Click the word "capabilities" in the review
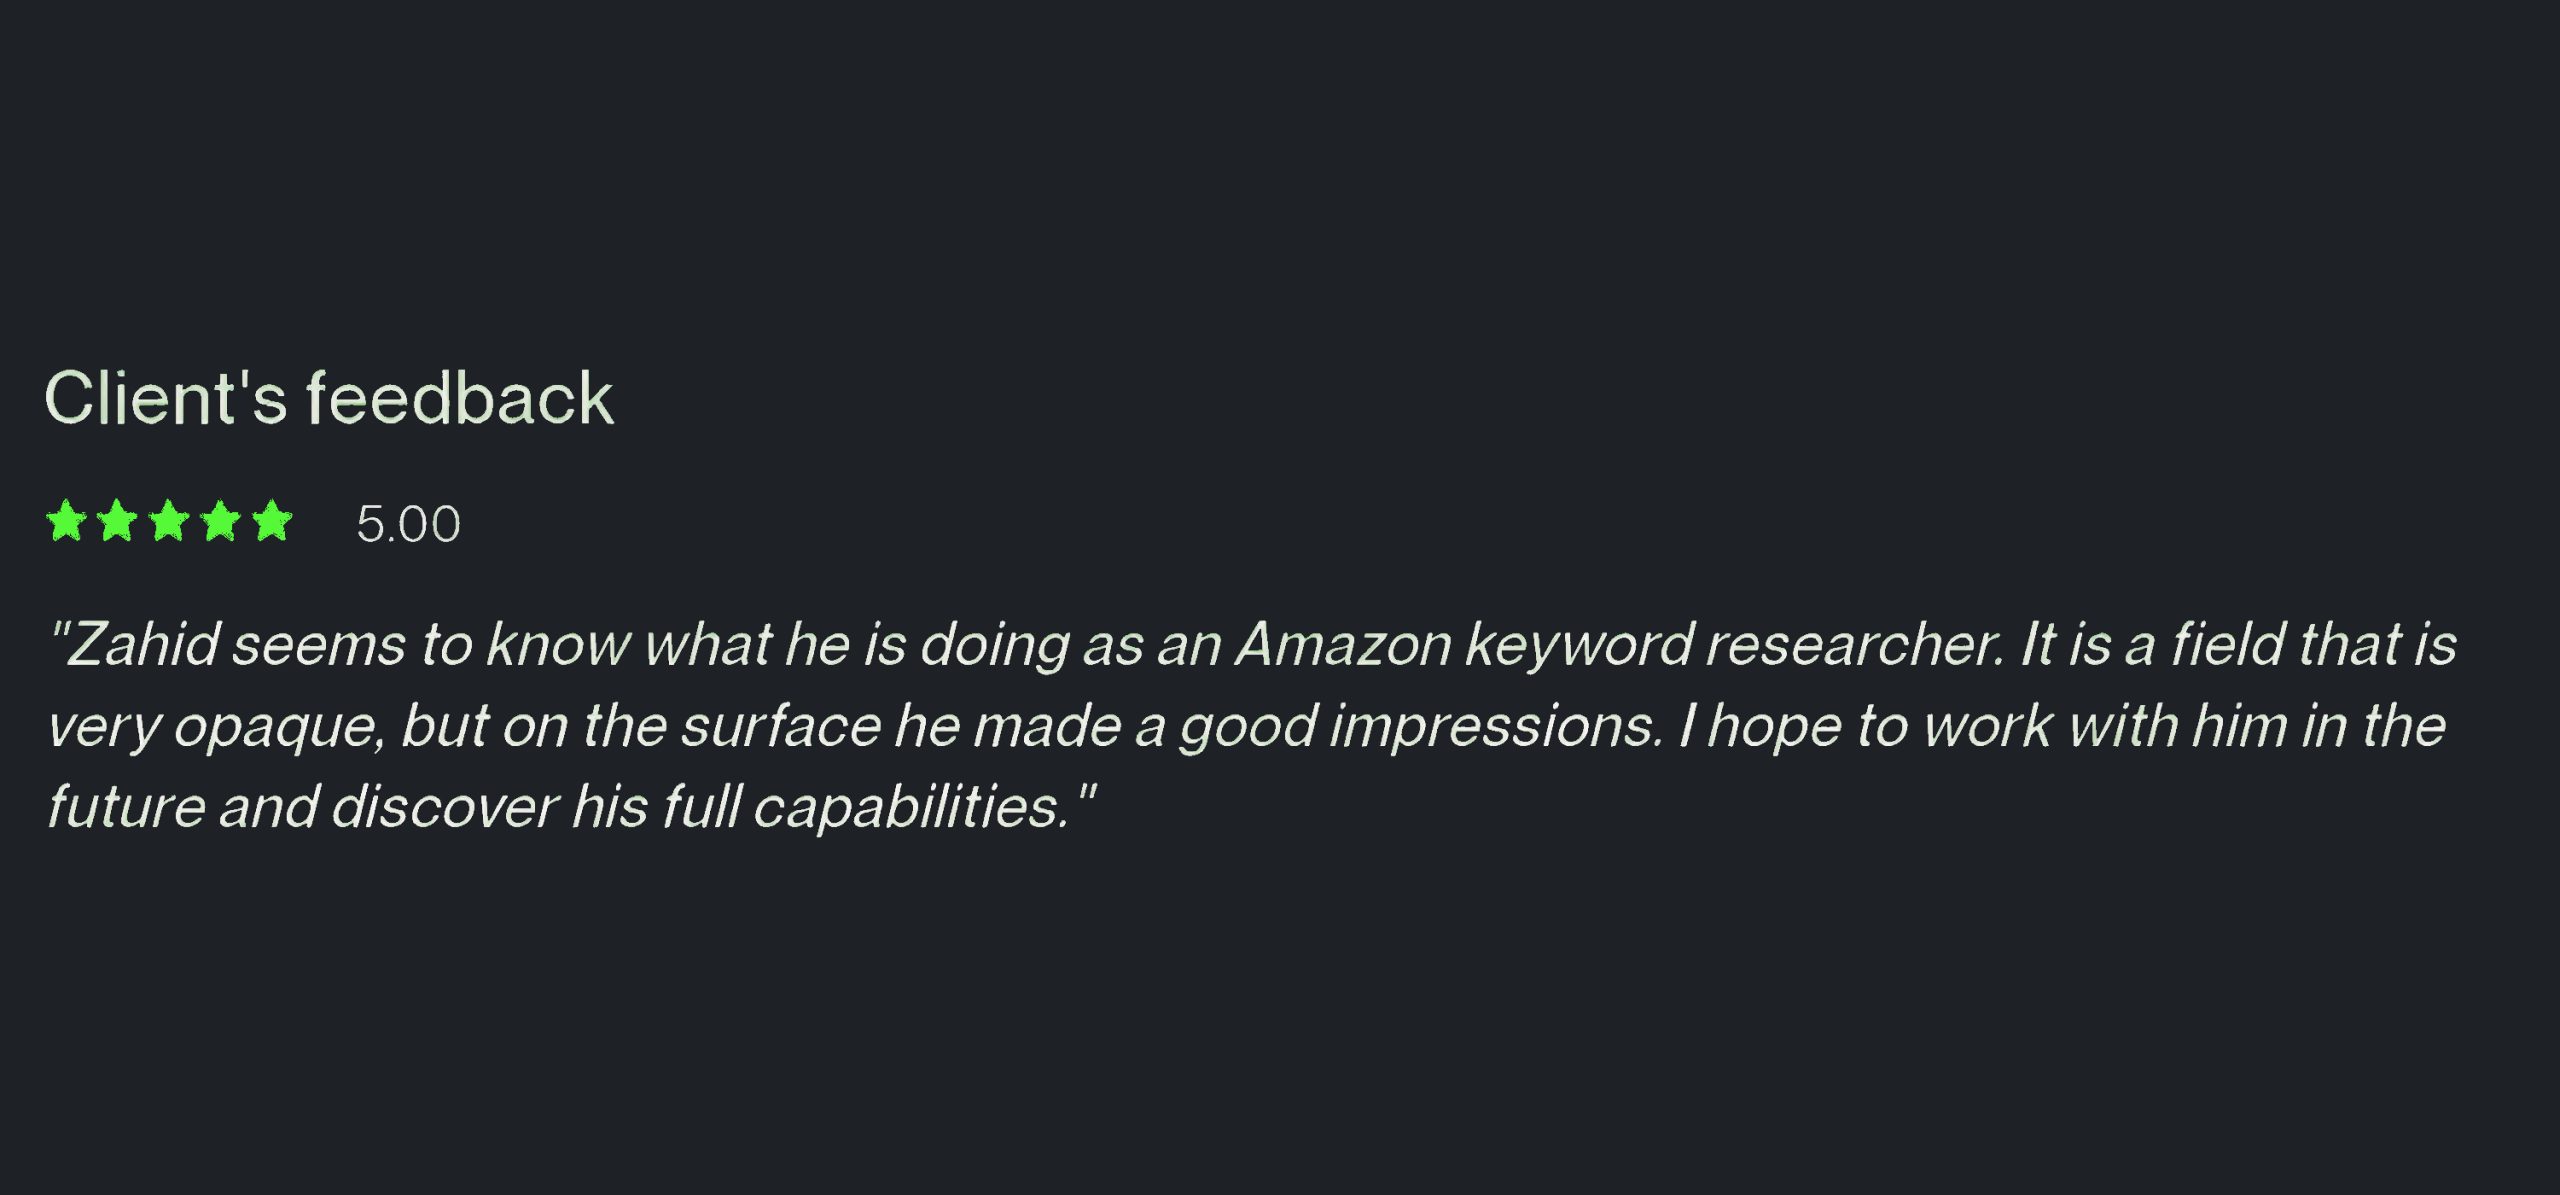This screenshot has width=2560, height=1195. click(x=911, y=808)
